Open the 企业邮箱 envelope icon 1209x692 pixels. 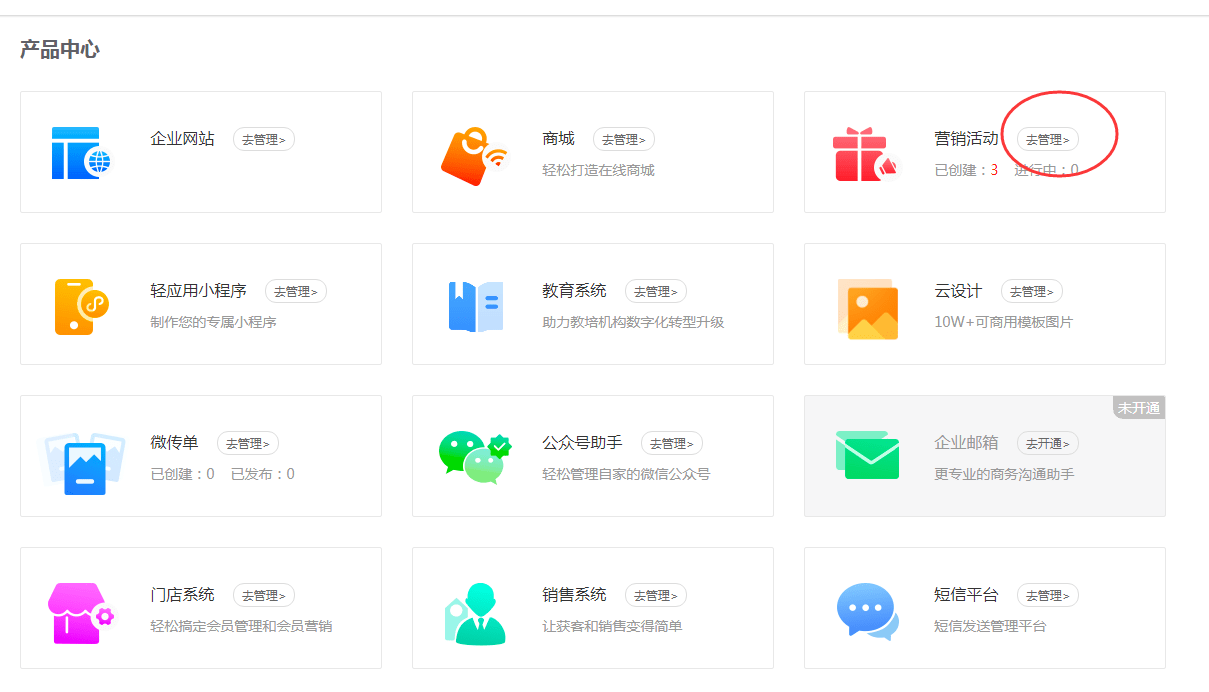pyautogui.click(x=866, y=455)
